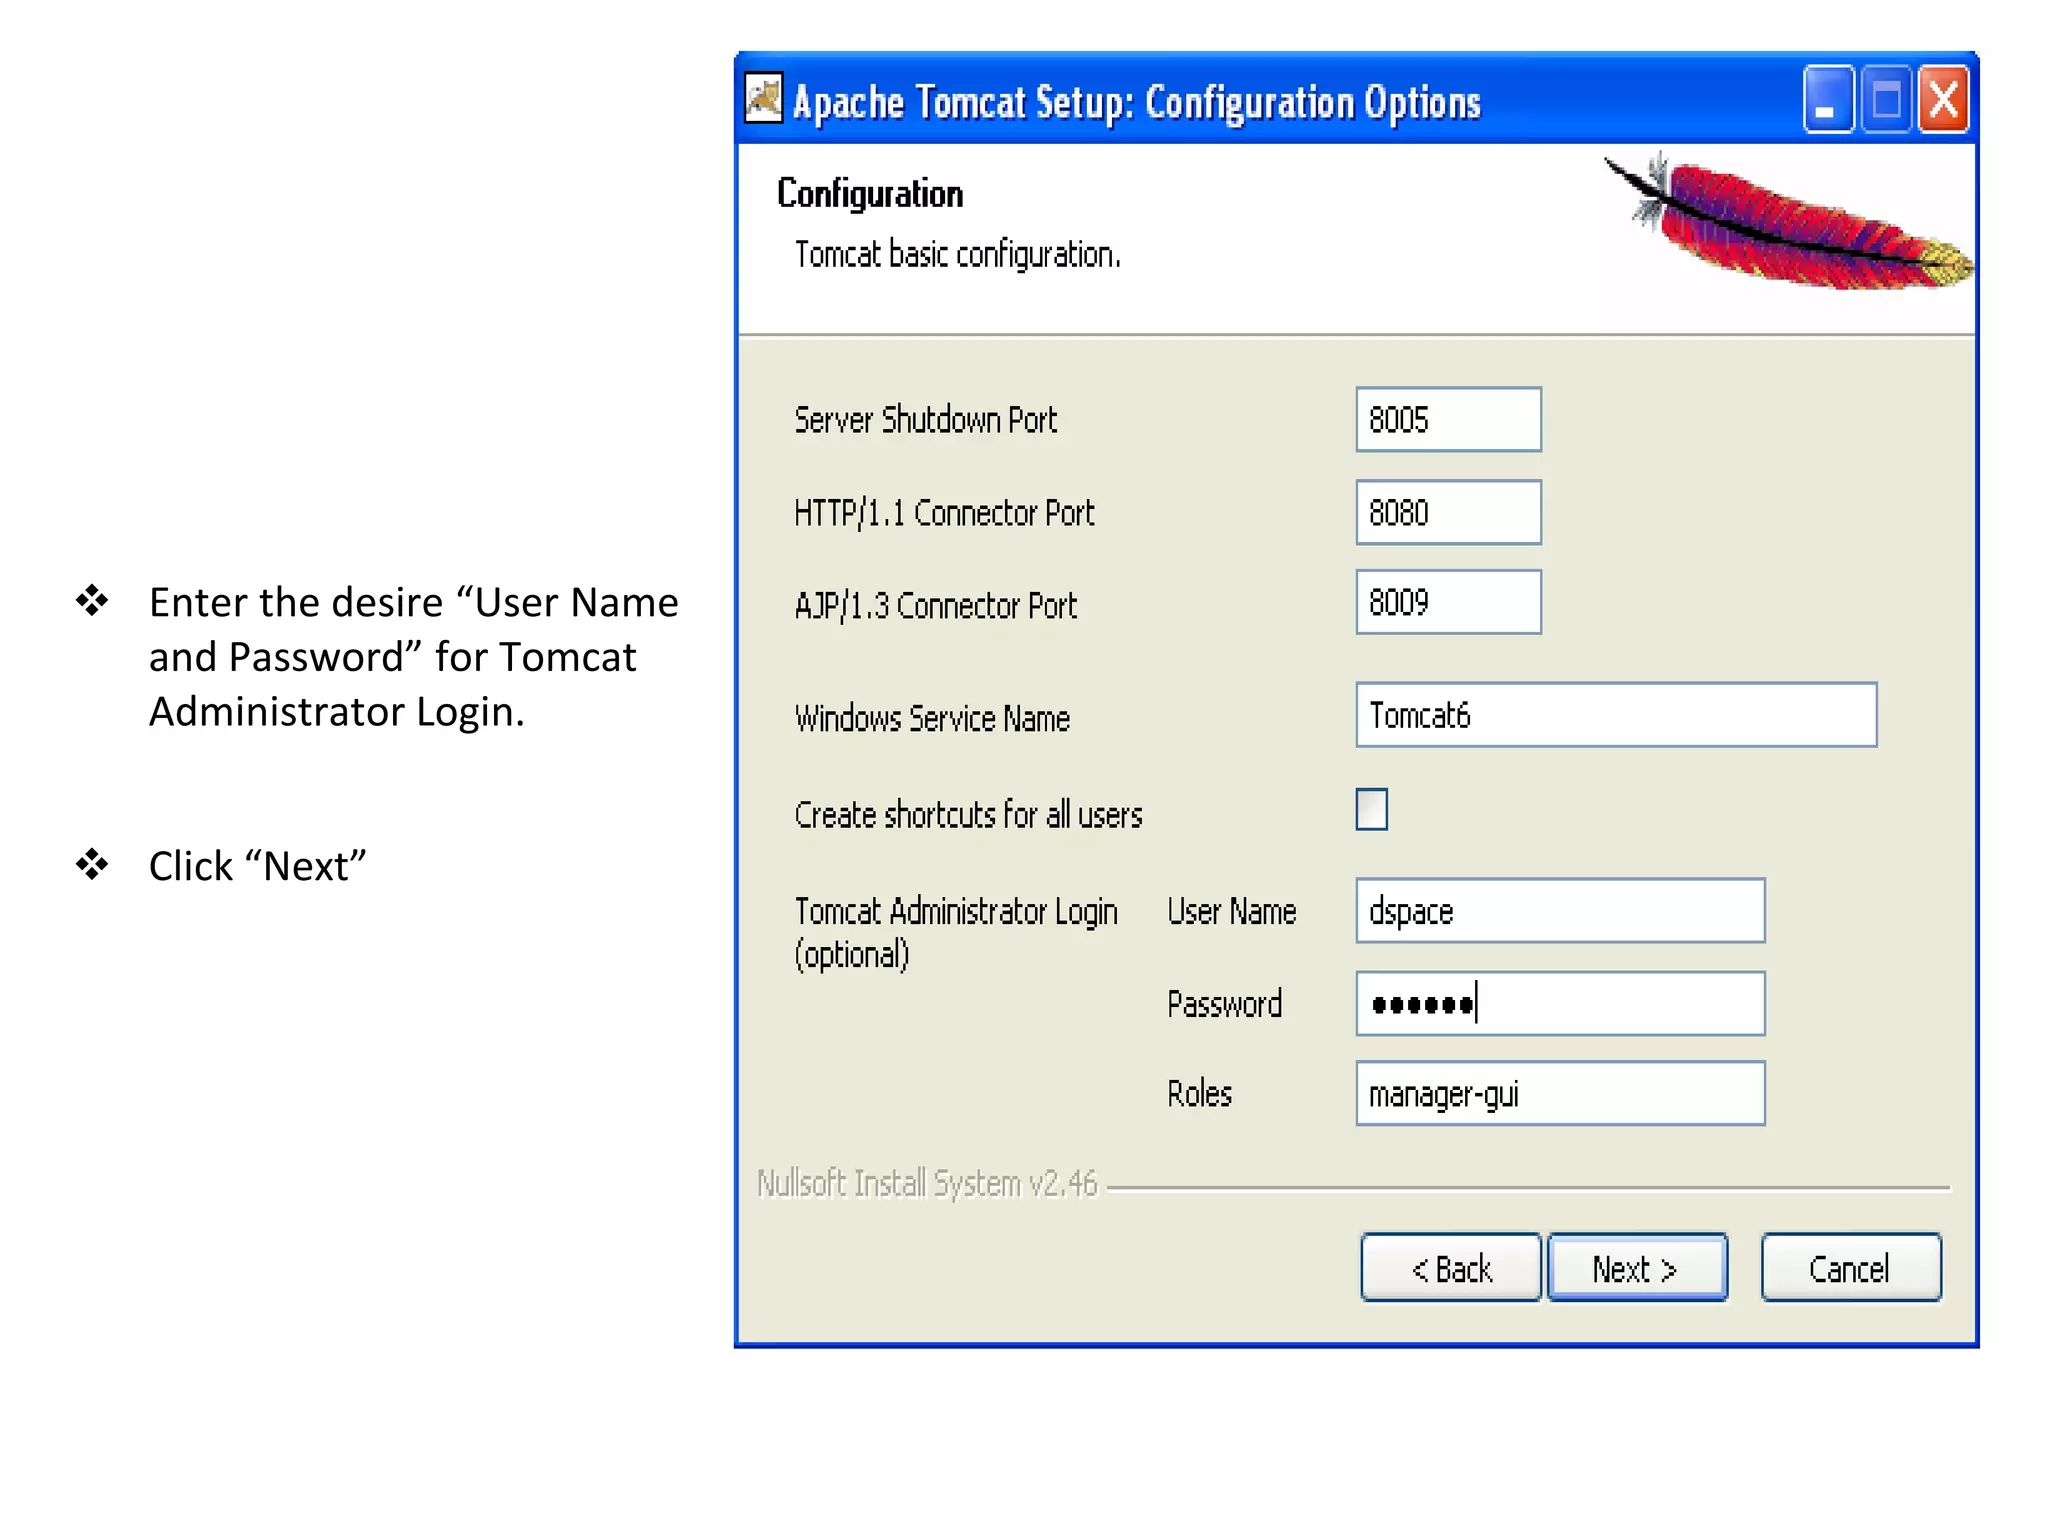This screenshot has width=2048, height=1536.
Task: Cancel the Tomcat setup
Action: click(1851, 1268)
